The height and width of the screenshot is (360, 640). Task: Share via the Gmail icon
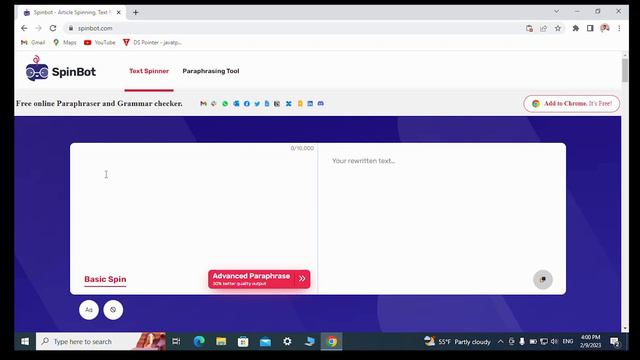tap(203, 104)
